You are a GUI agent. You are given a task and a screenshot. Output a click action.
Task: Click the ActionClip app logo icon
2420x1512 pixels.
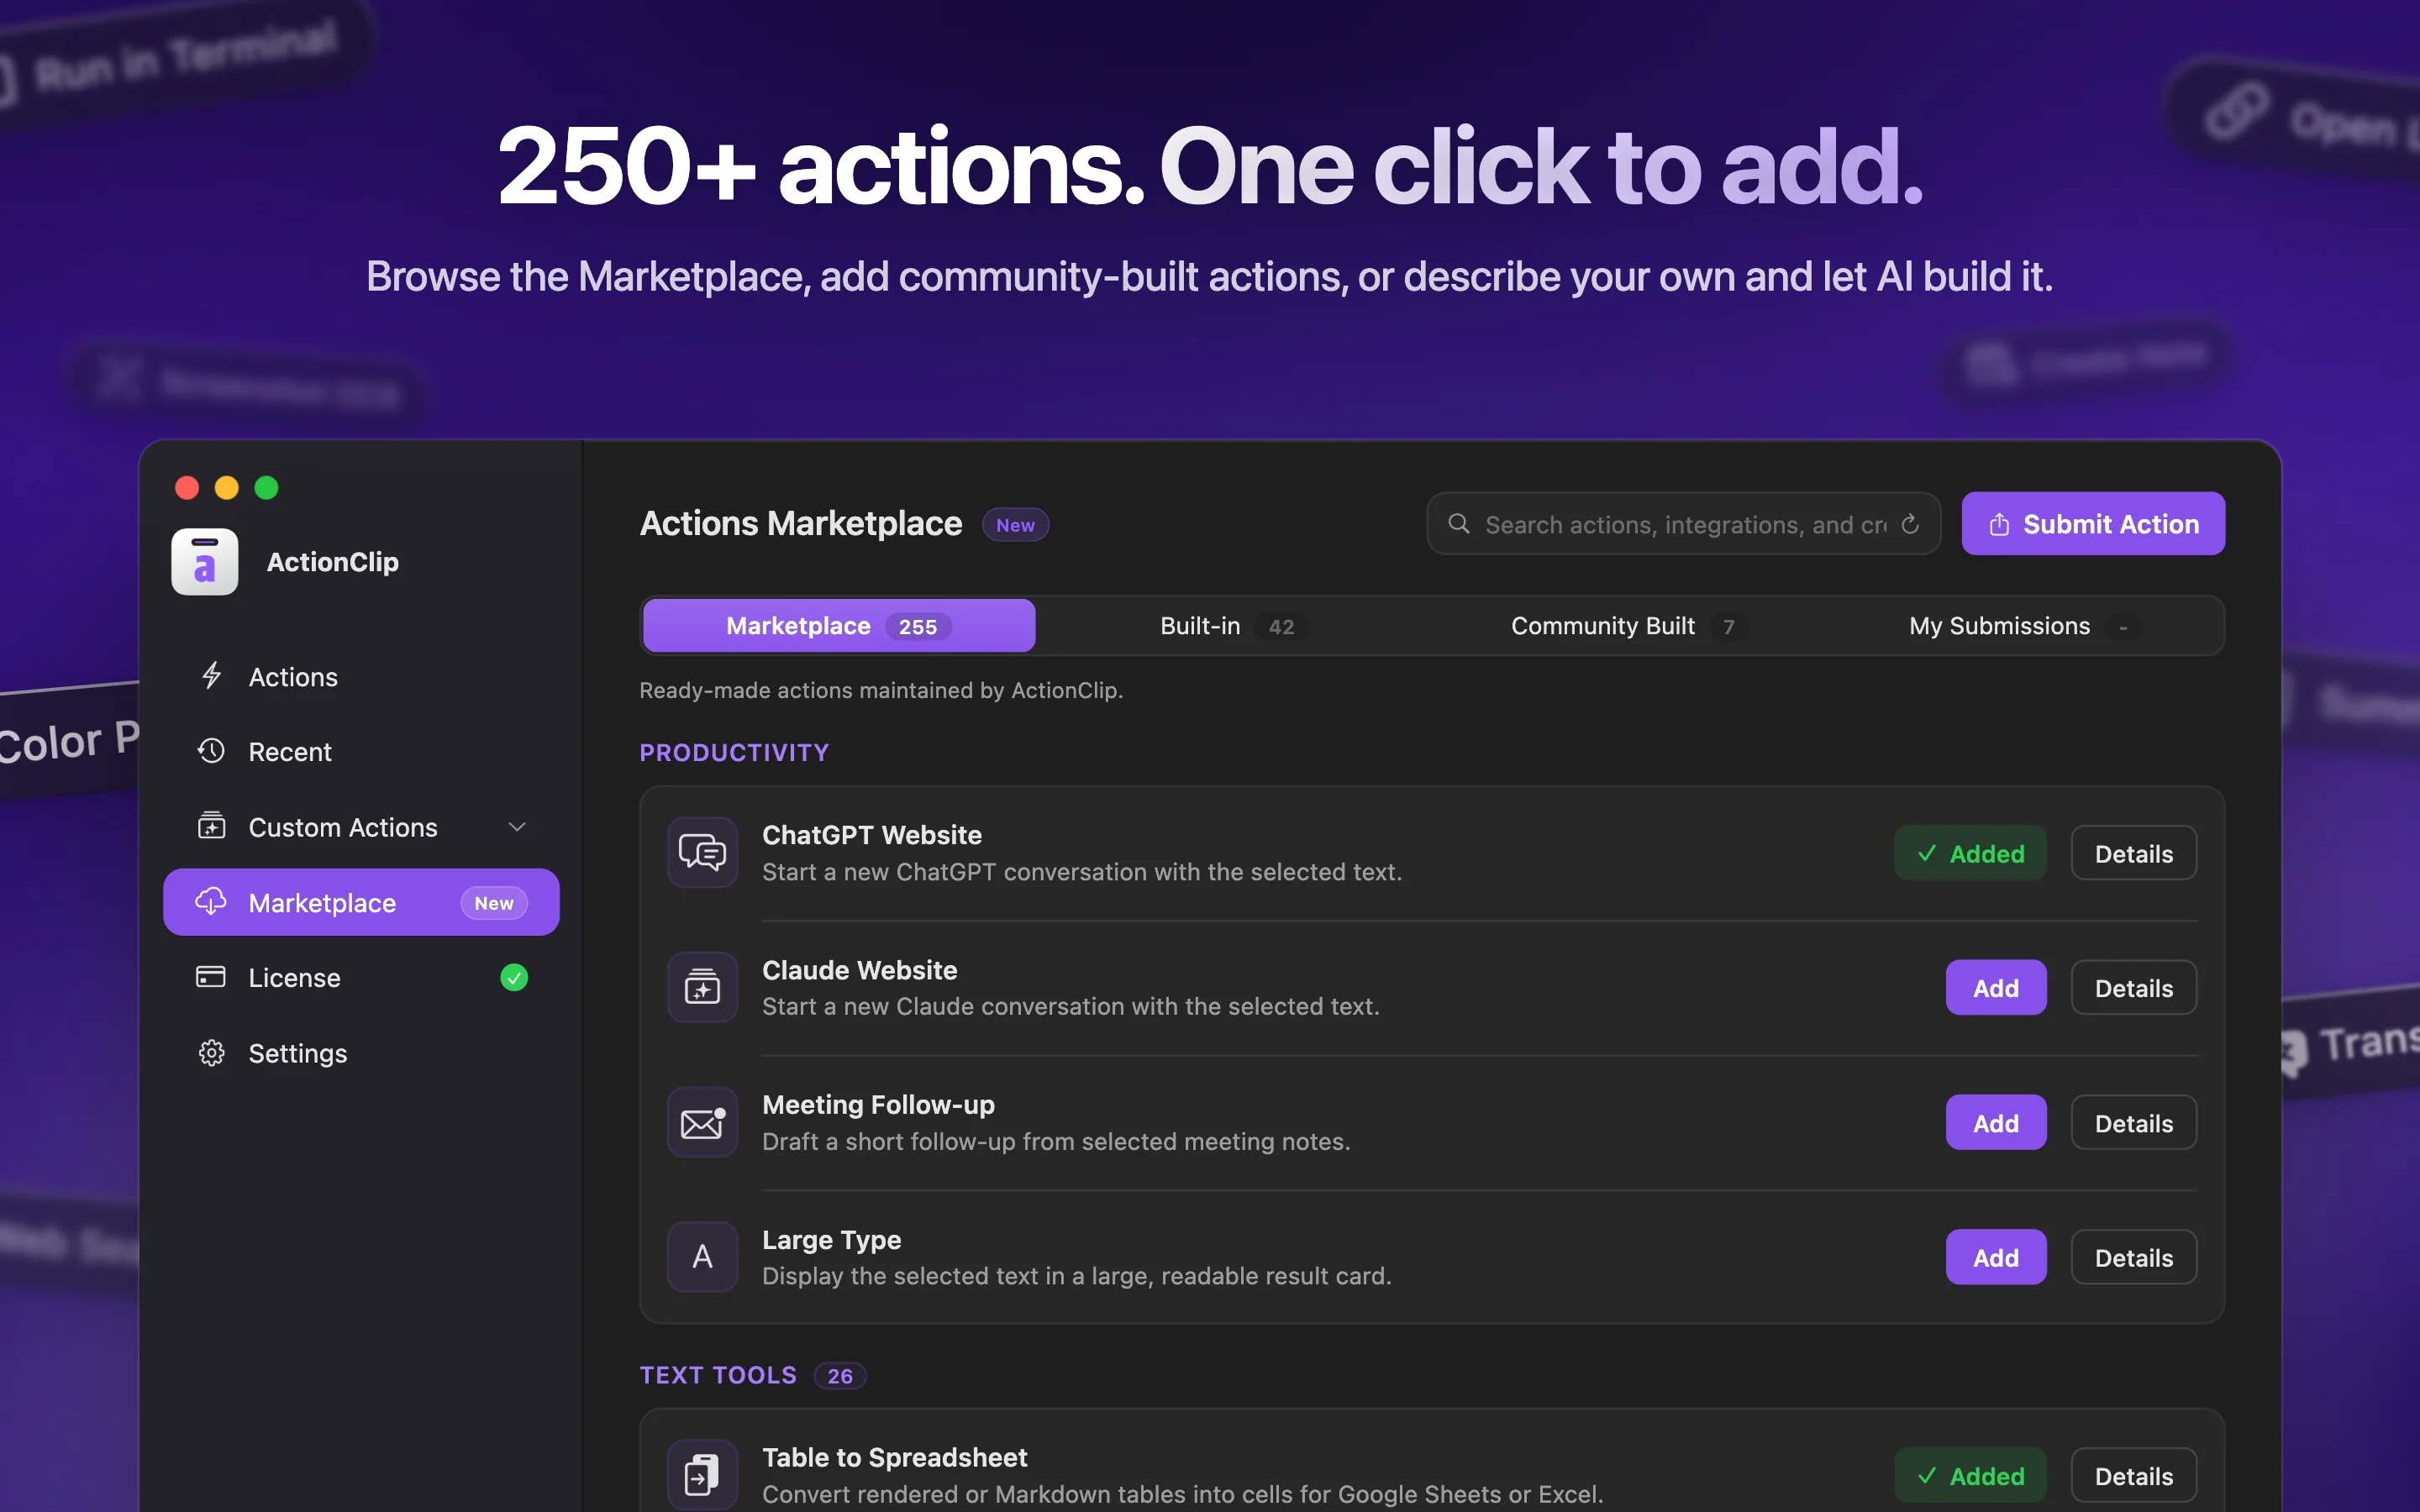205,562
